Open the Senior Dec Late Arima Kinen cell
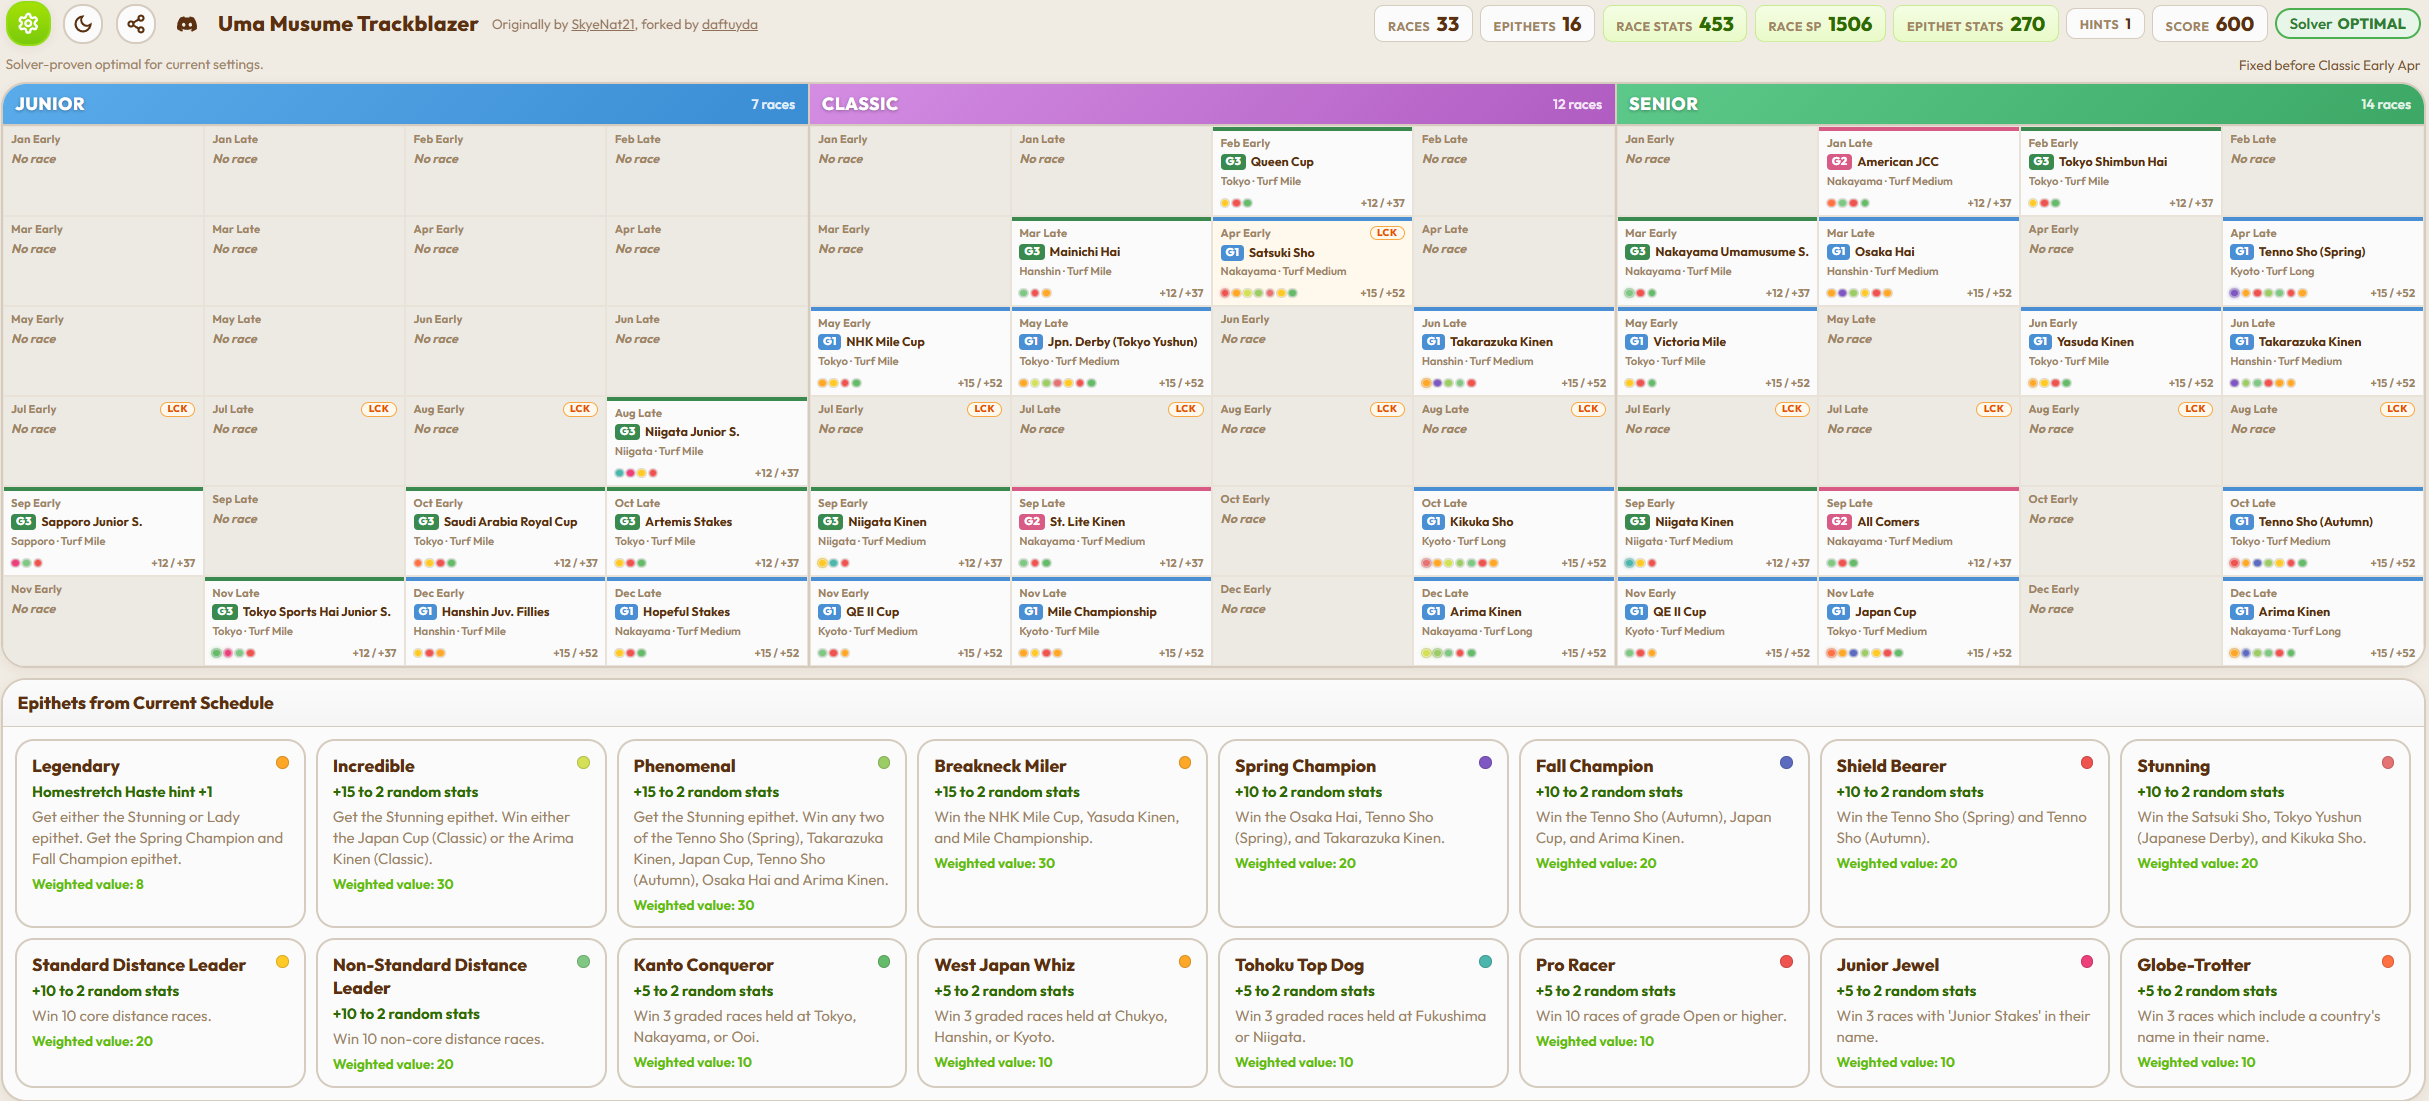The width and height of the screenshot is (2429, 1101). [x=2323, y=621]
